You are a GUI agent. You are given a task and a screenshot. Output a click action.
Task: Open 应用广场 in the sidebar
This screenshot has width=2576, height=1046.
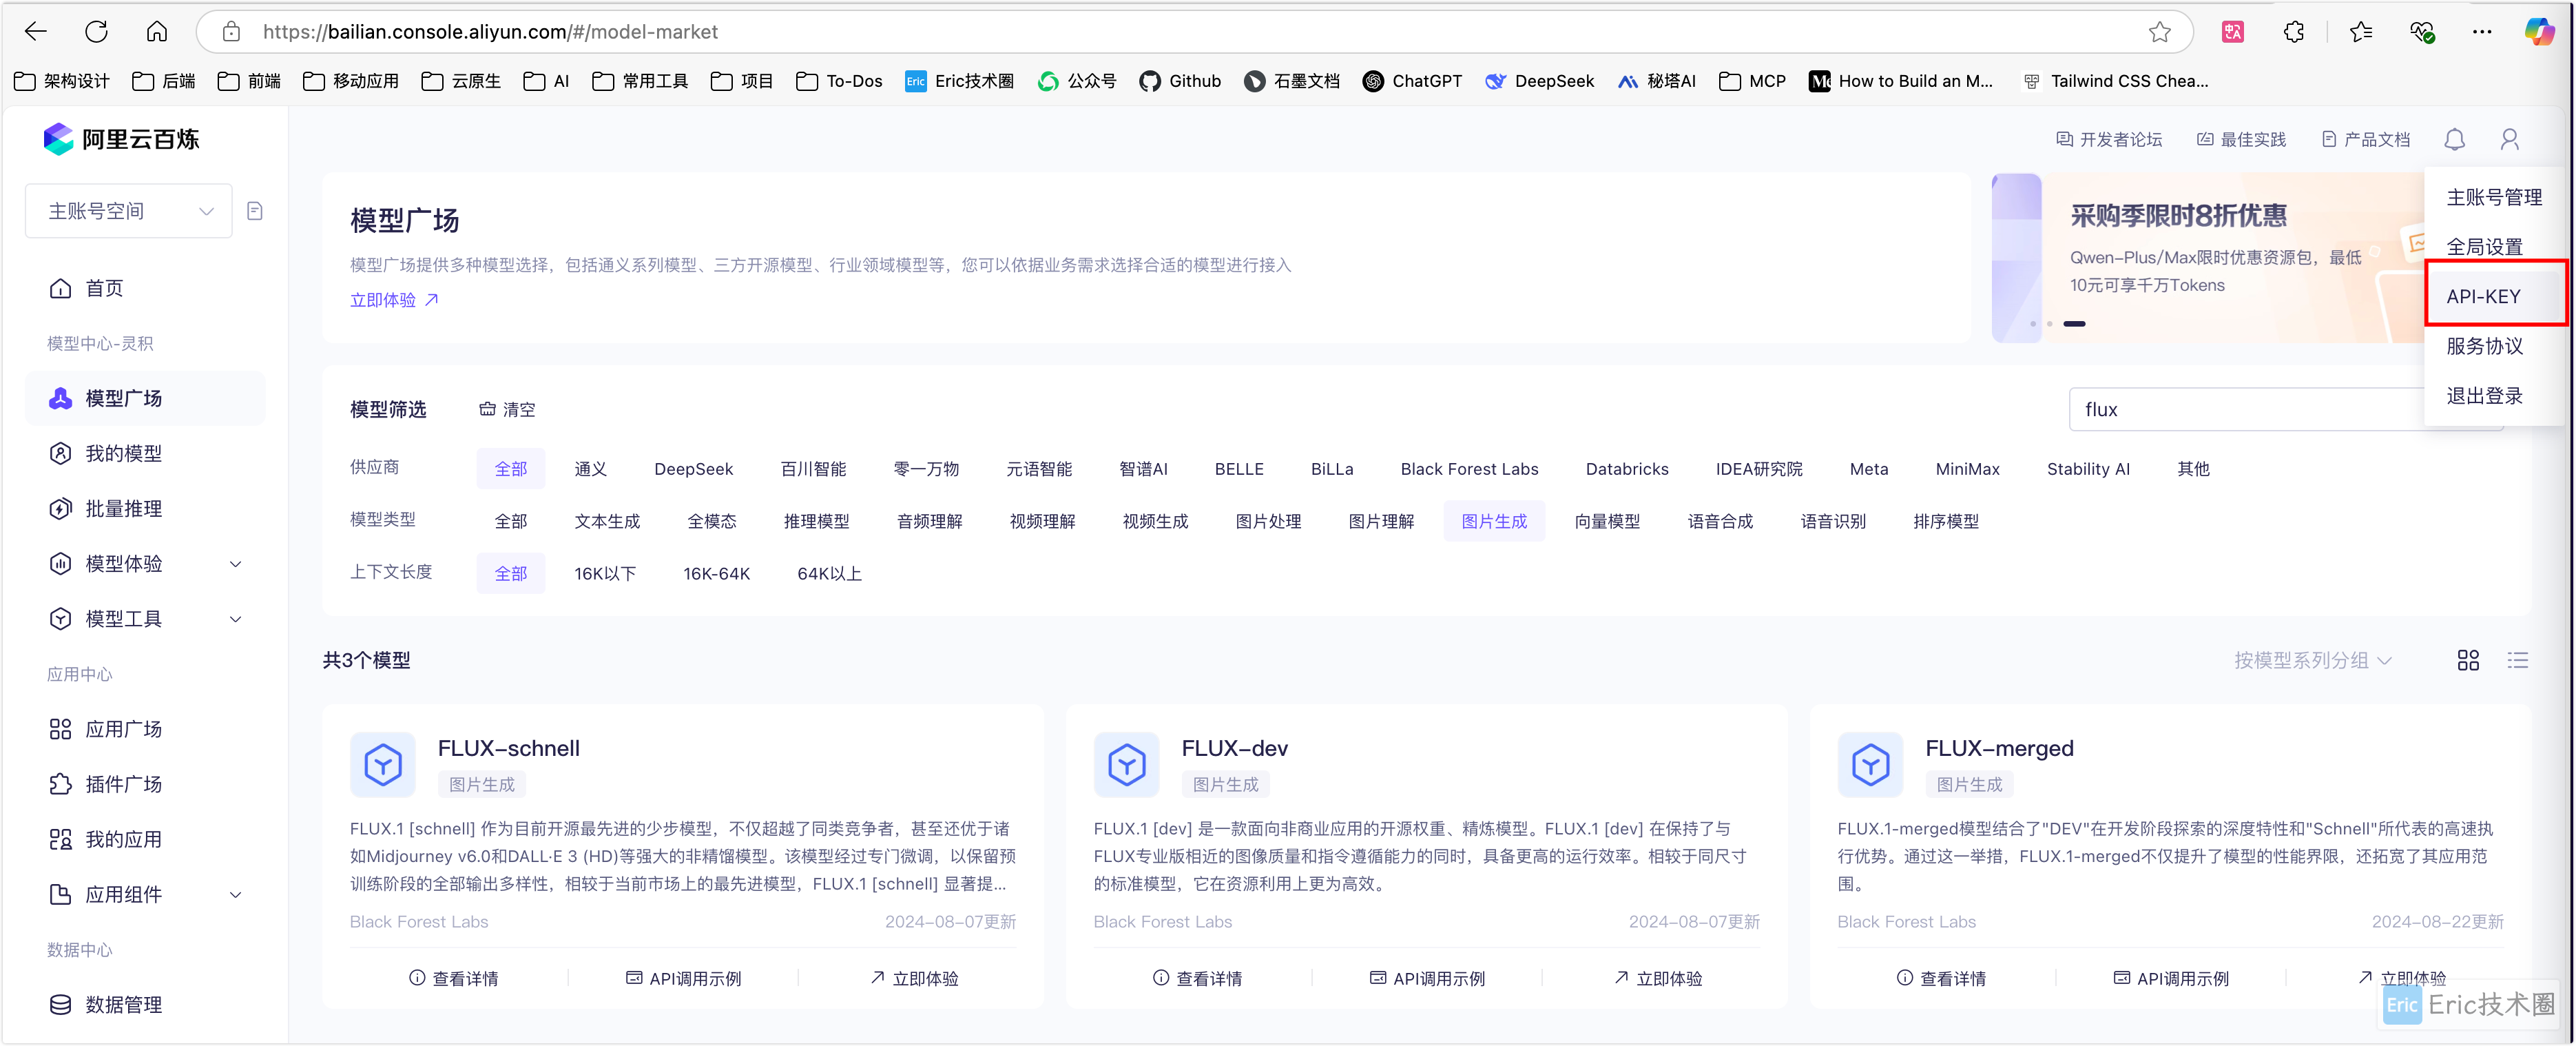click(146, 729)
